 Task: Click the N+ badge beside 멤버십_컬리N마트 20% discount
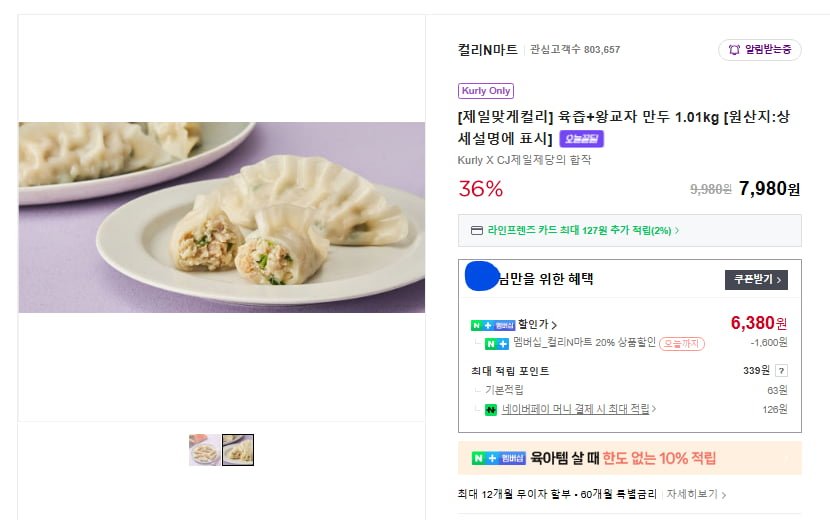coord(497,344)
